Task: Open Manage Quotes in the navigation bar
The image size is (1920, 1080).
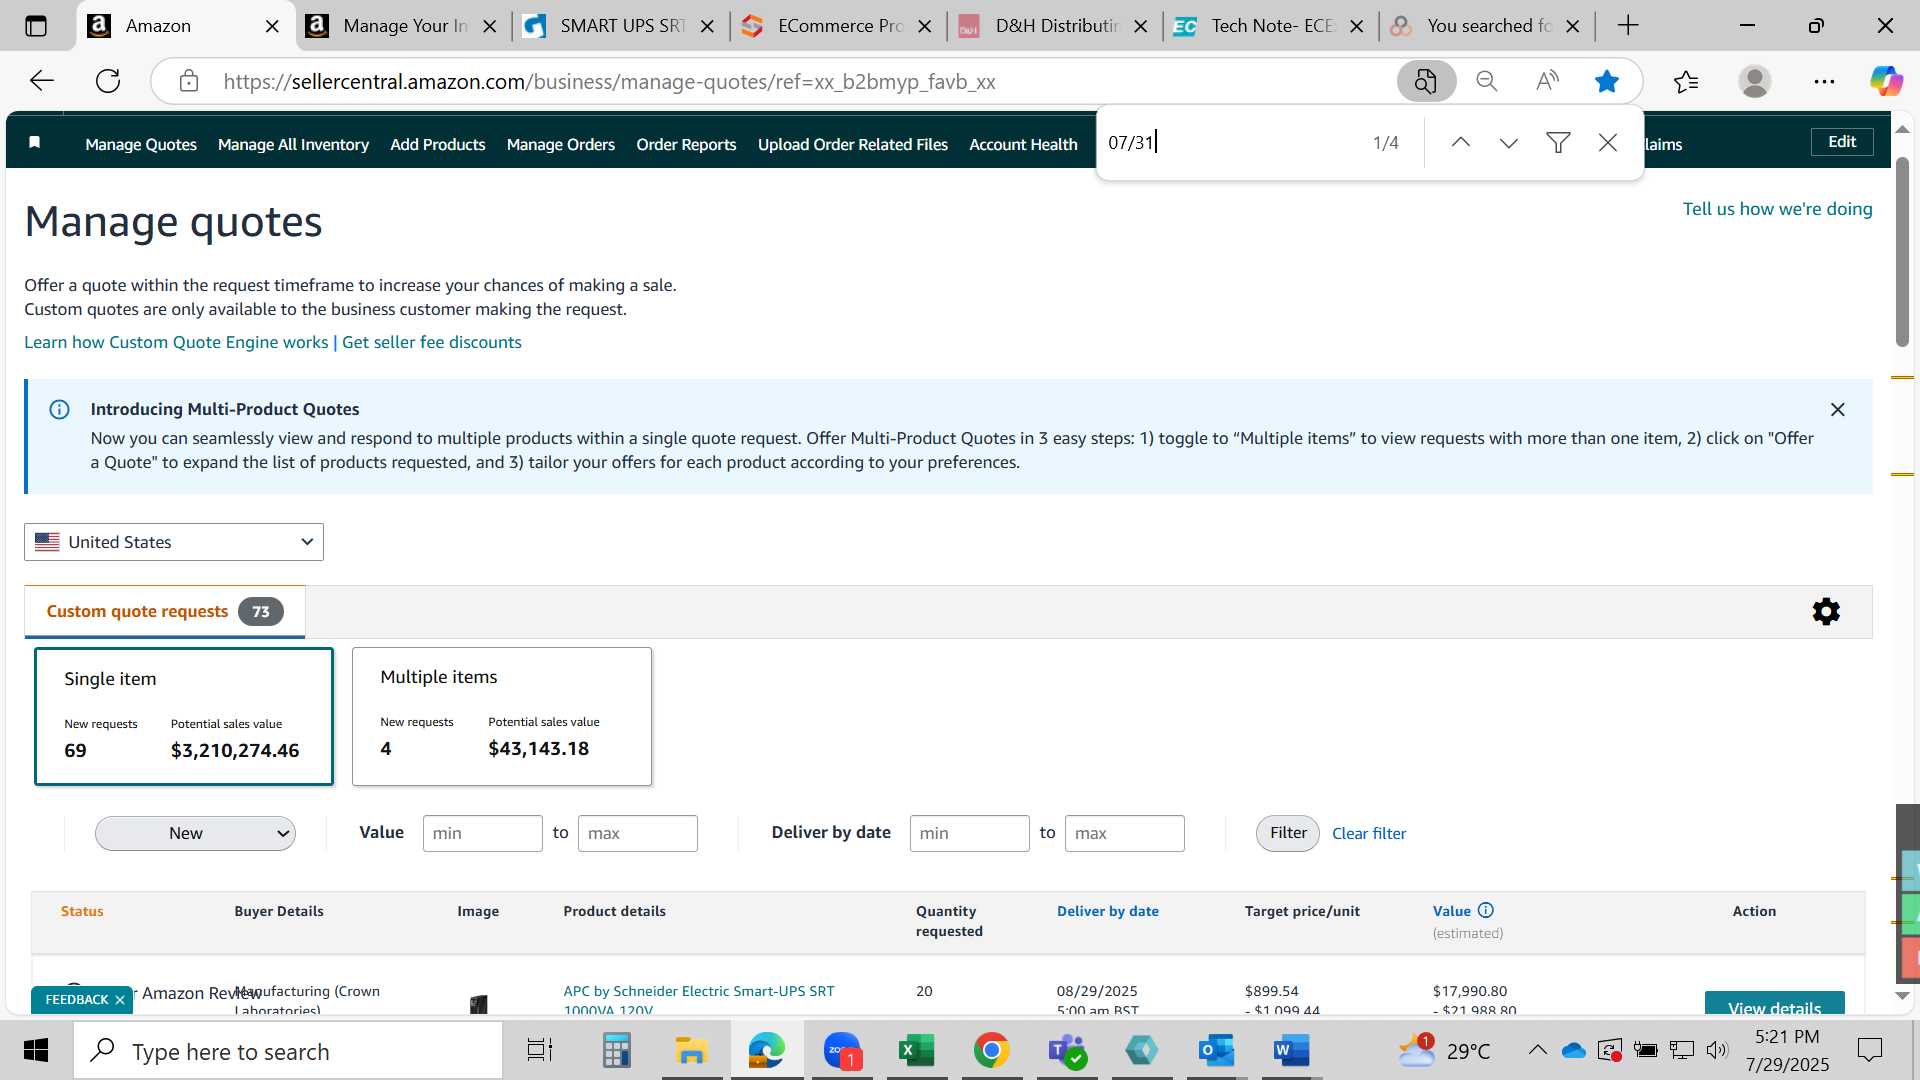Action: coord(141,144)
